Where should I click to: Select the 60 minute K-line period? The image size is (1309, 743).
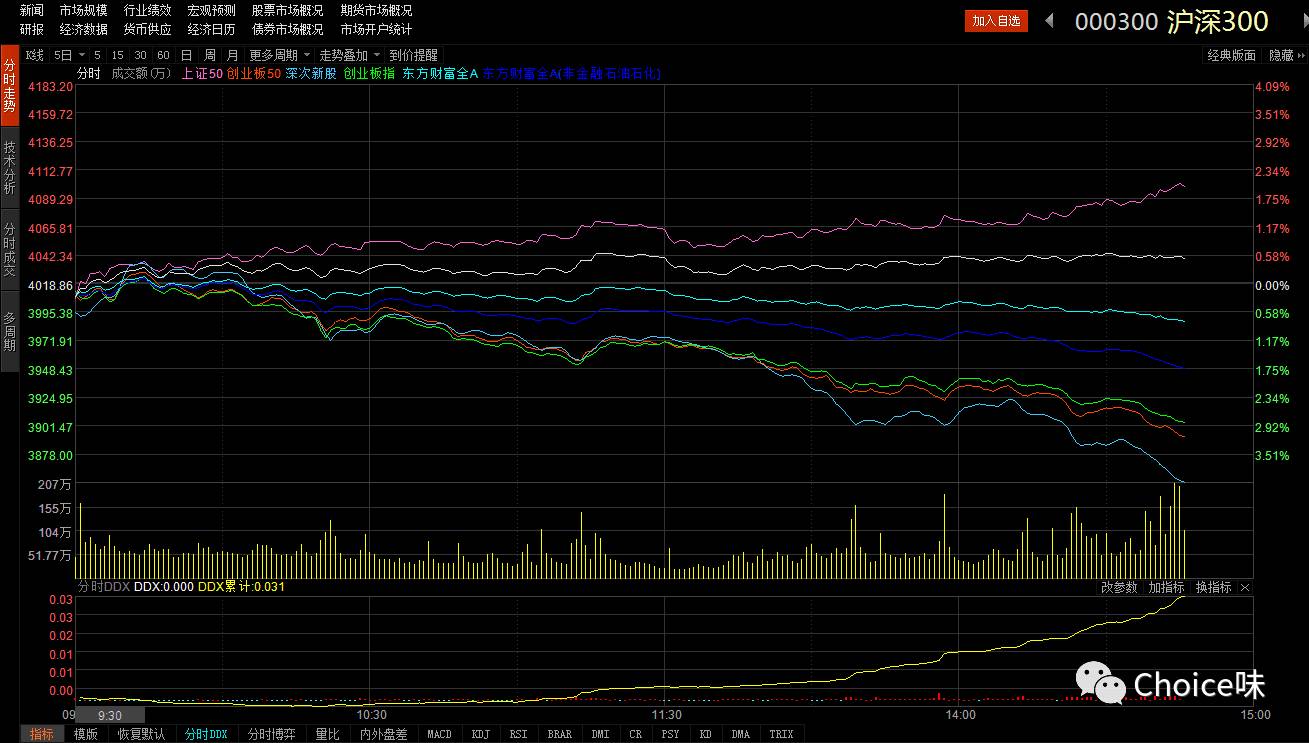pos(163,56)
